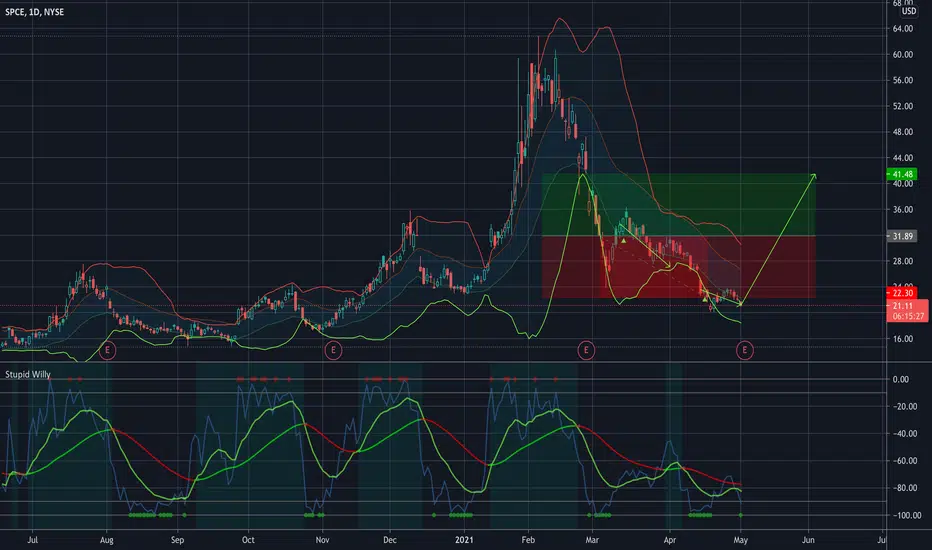
Task: Select the gray 31.89 entry price label
Action: [x=902, y=236]
